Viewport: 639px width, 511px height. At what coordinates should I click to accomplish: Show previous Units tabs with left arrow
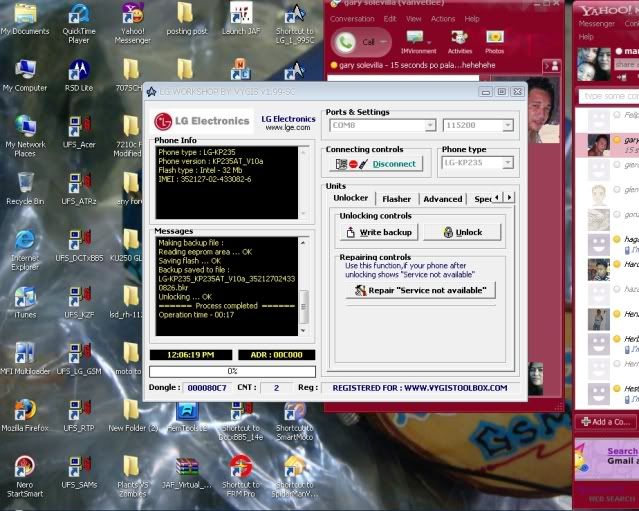tap(497, 198)
